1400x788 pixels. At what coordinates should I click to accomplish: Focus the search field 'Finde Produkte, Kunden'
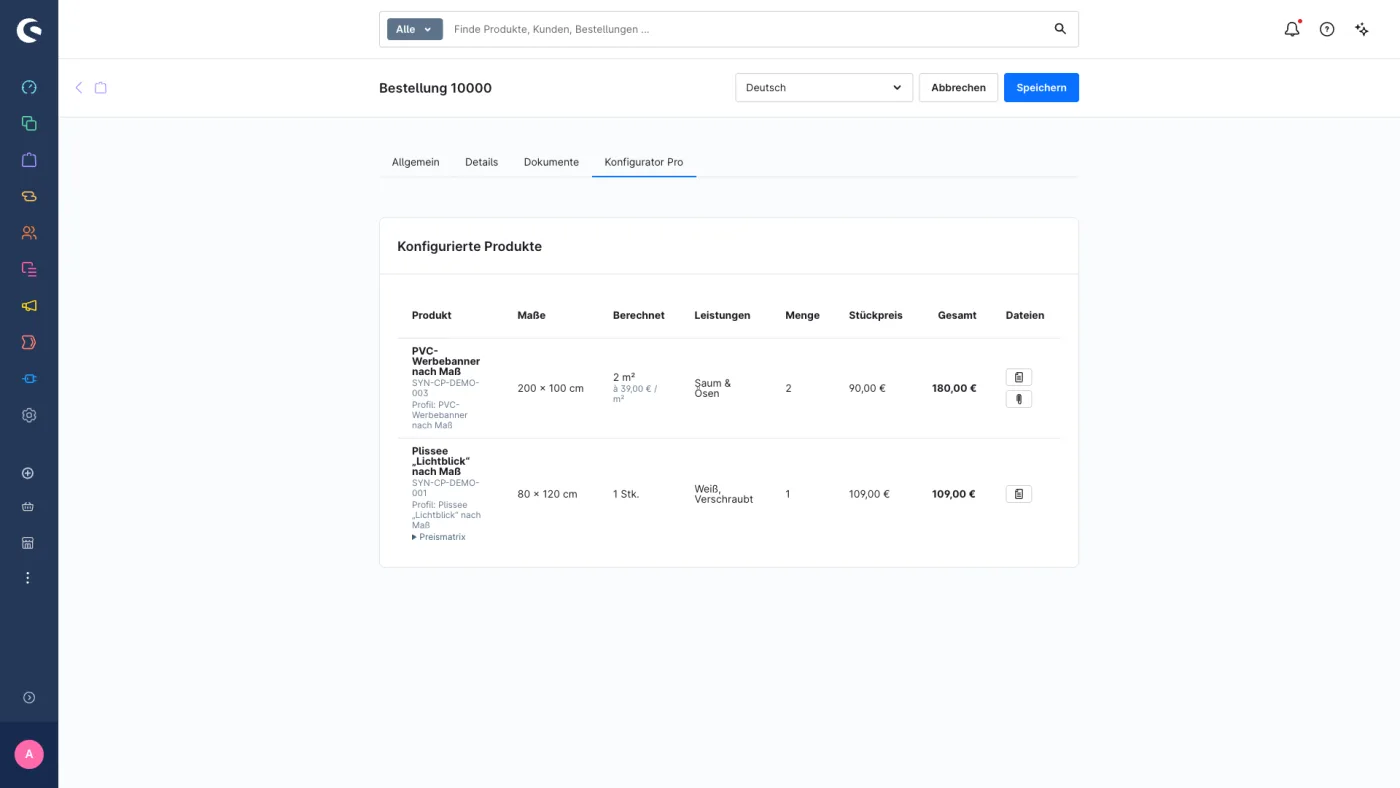pyautogui.click(x=745, y=29)
